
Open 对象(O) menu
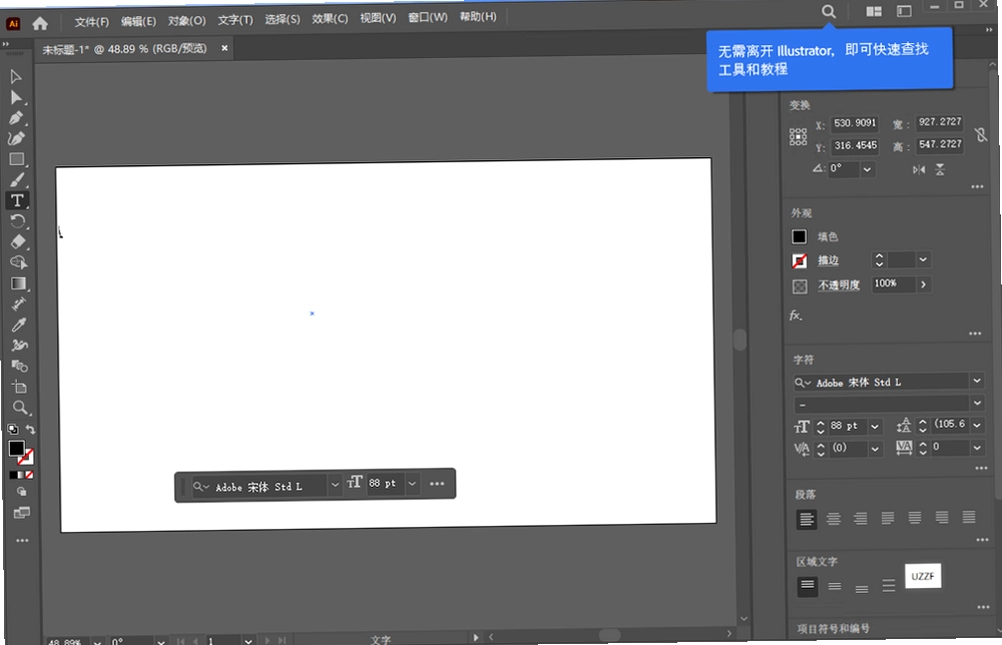point(187,20)
